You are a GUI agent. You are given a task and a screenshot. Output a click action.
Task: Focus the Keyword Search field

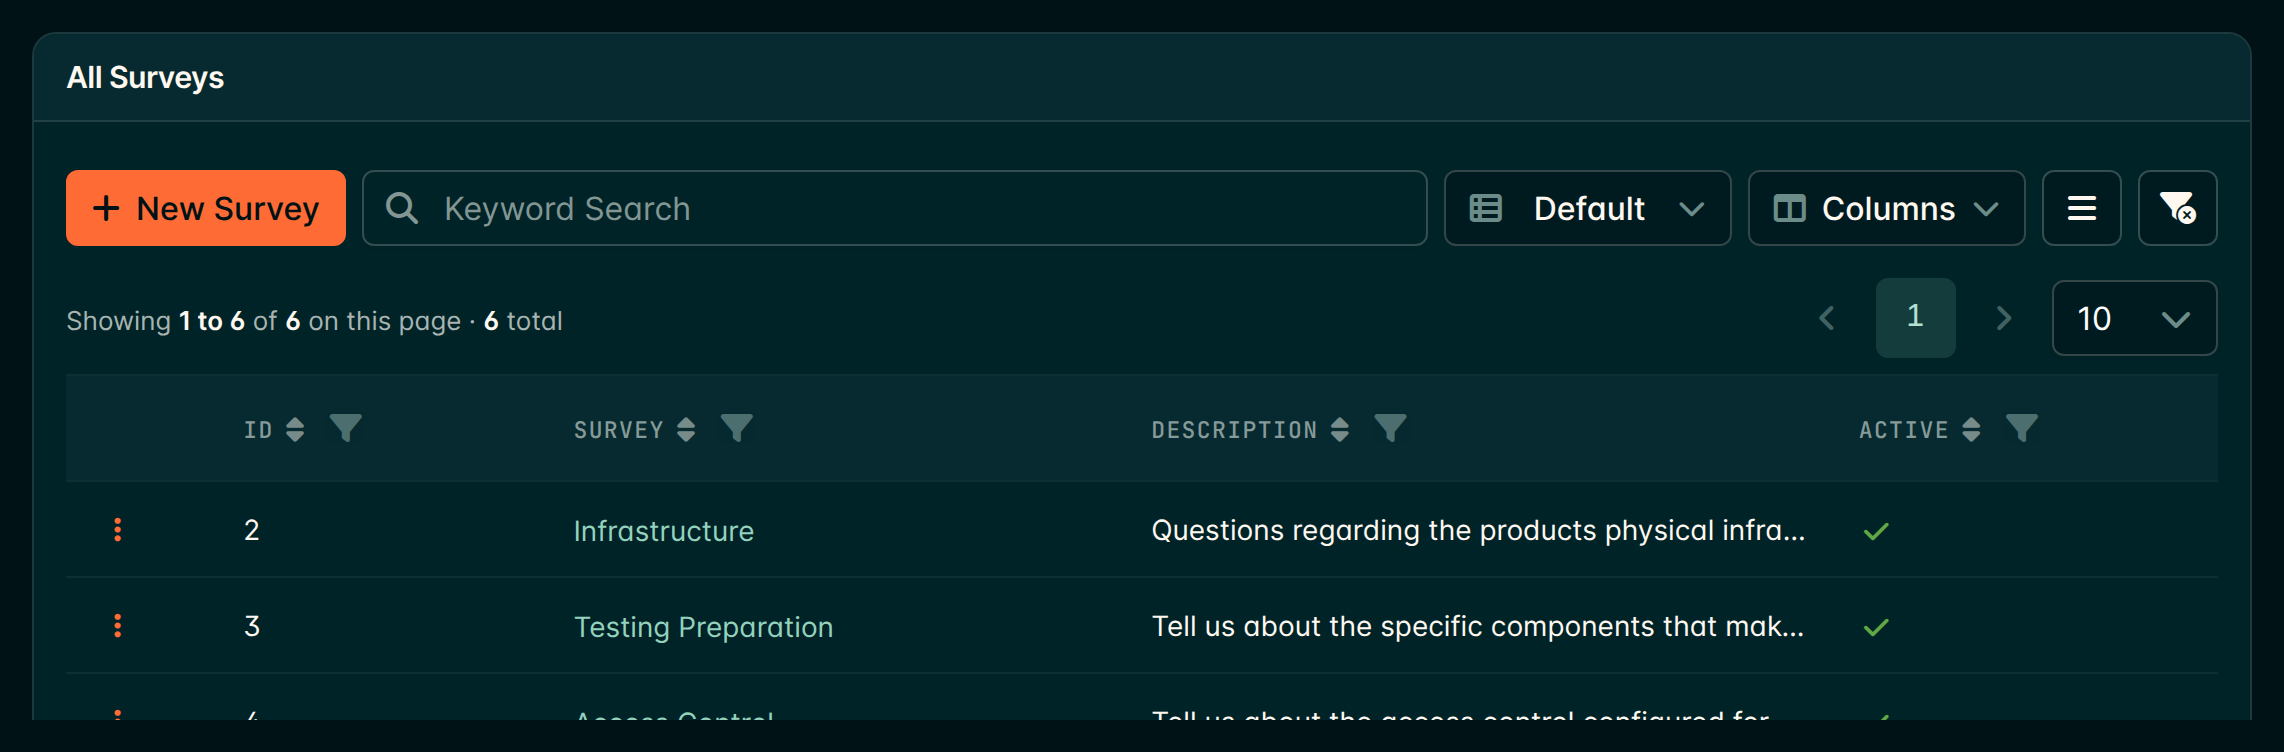pos(894,208)
